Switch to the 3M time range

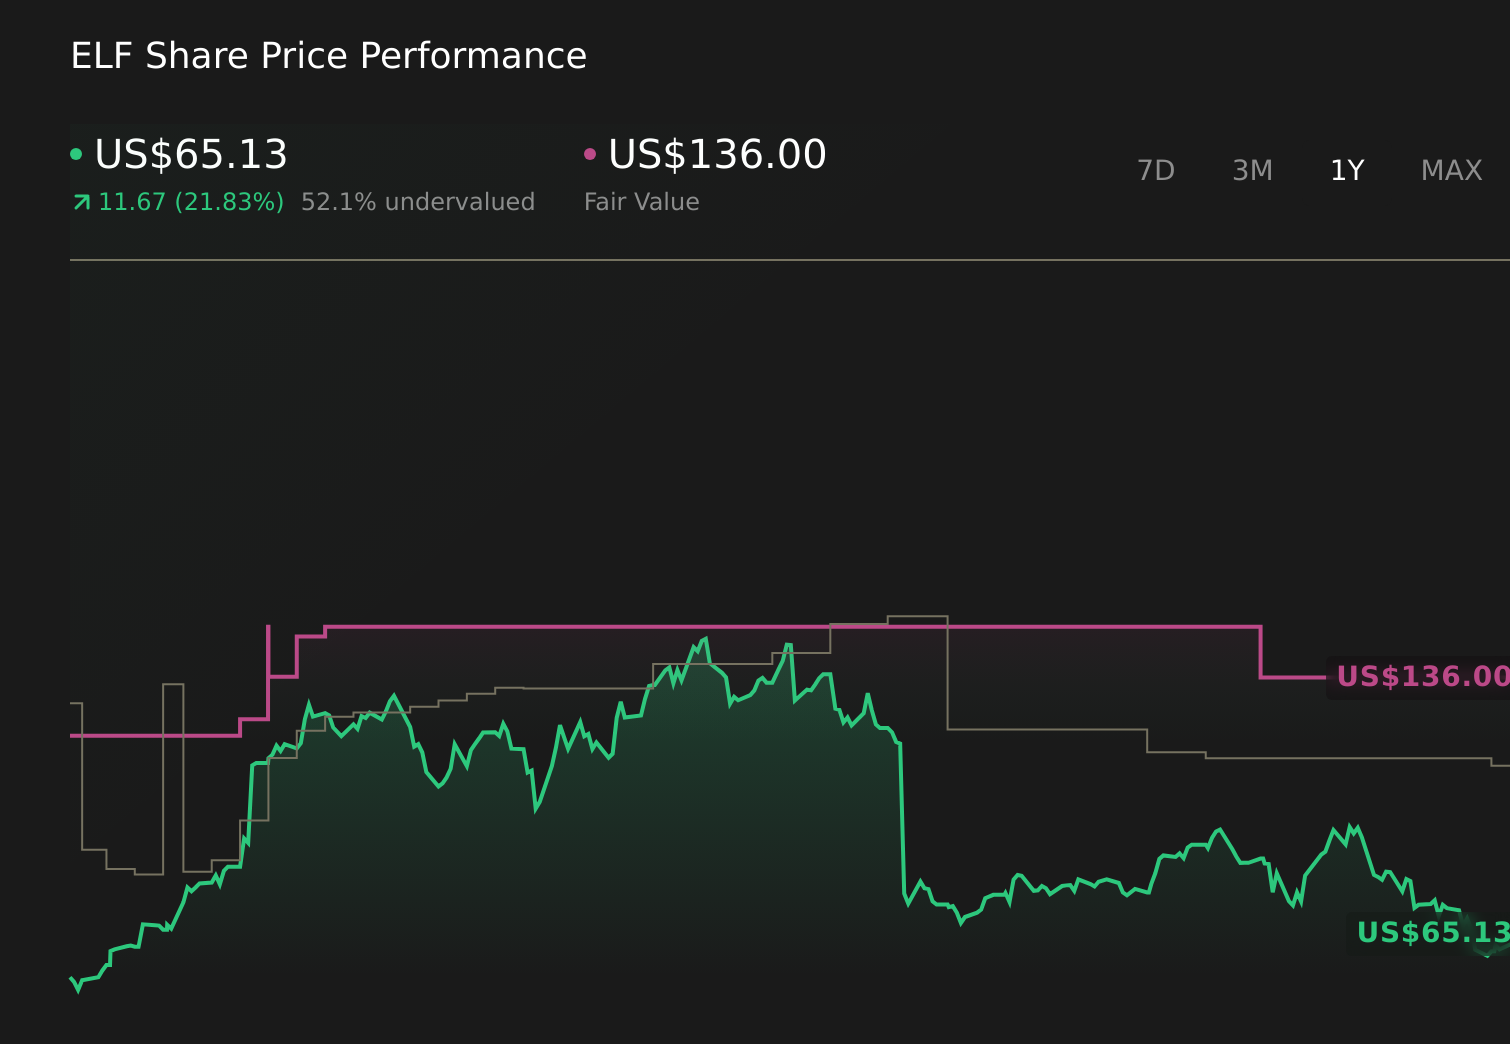coord(1251,170)
